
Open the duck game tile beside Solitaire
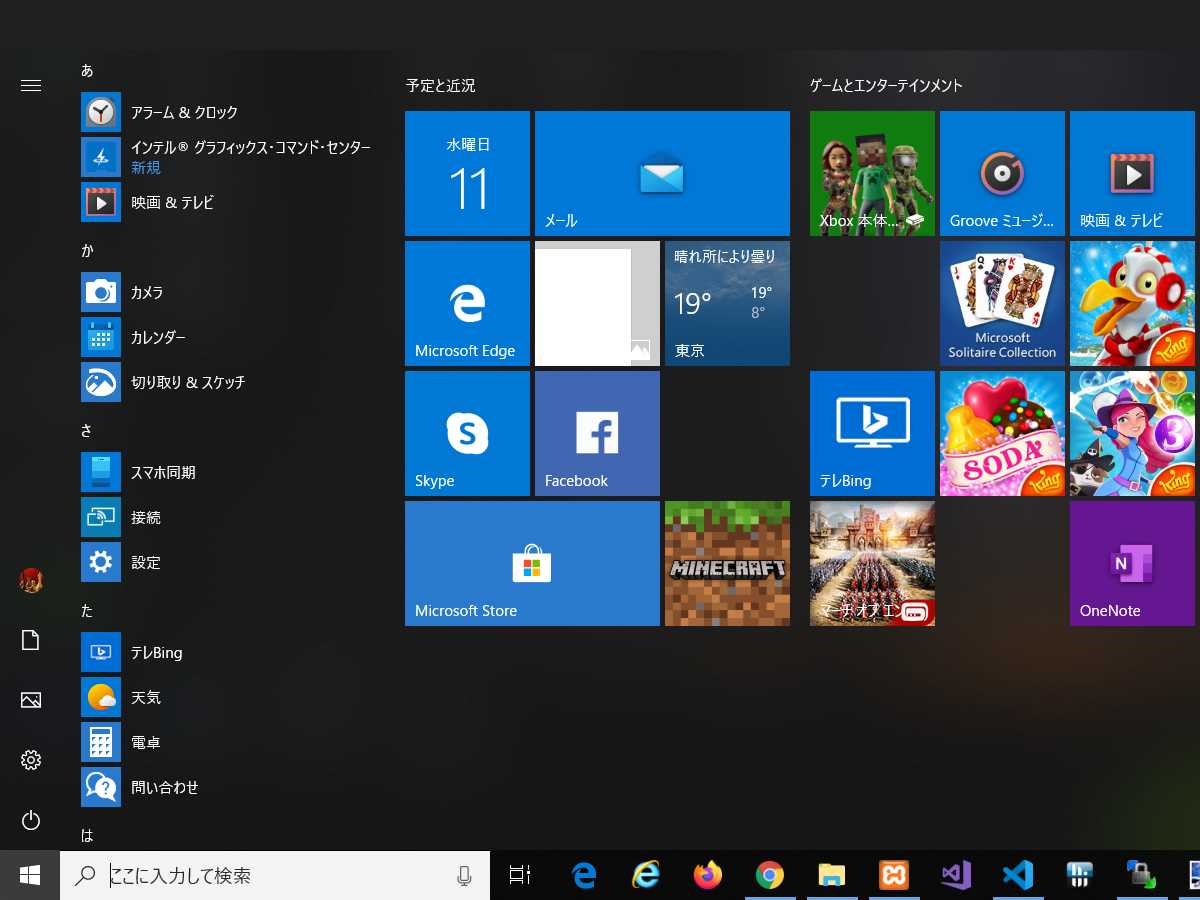point(1132,303)
